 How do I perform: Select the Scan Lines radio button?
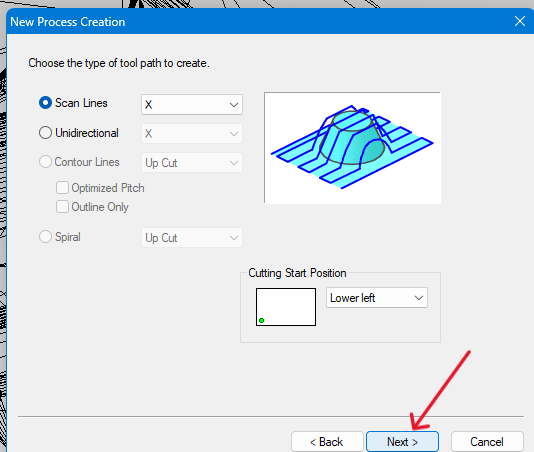[45, 103]
